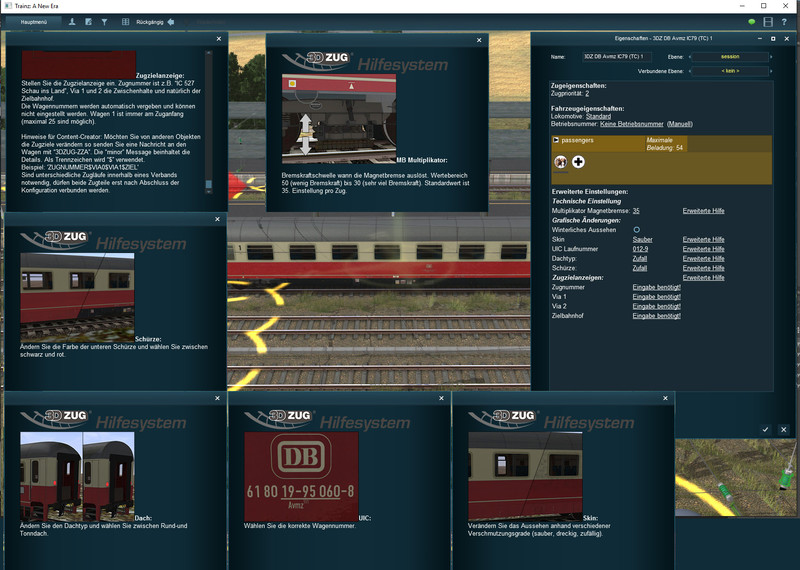Open Erweiterte Hilfe for Magnetbremse multiplier
This screenshot has height=570, width=800.
[703, 211]
